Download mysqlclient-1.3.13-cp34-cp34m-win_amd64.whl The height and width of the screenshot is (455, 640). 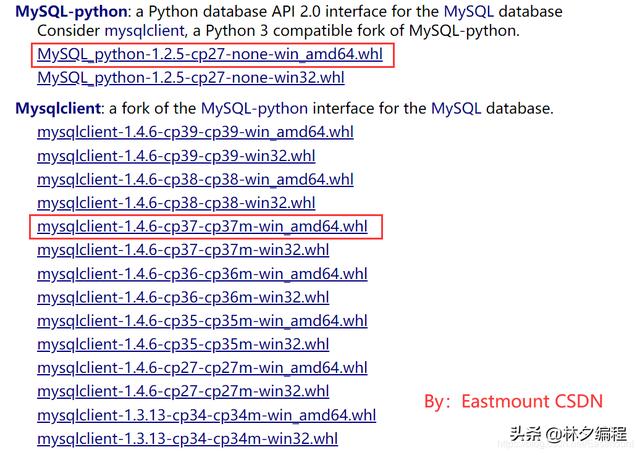[207, 415]
